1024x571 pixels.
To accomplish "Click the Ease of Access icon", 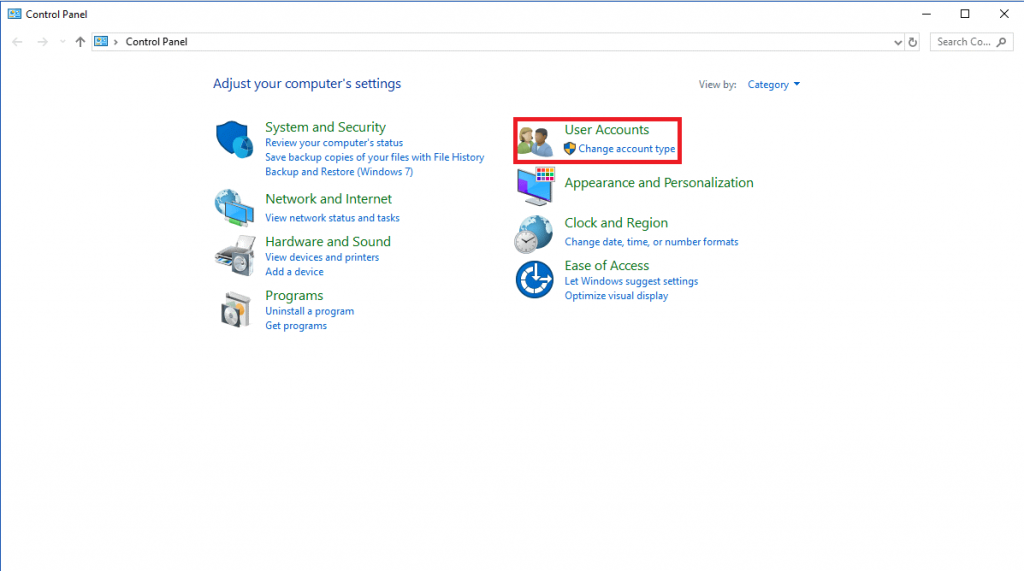I will (x=534, y=279).
